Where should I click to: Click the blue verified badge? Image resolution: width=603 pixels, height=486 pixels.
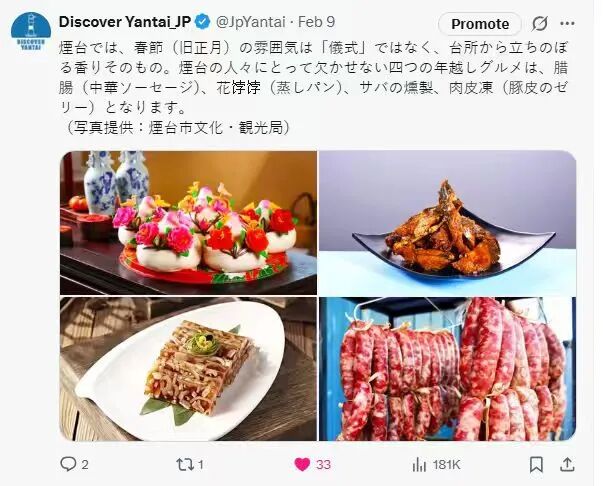click(203, 22)
